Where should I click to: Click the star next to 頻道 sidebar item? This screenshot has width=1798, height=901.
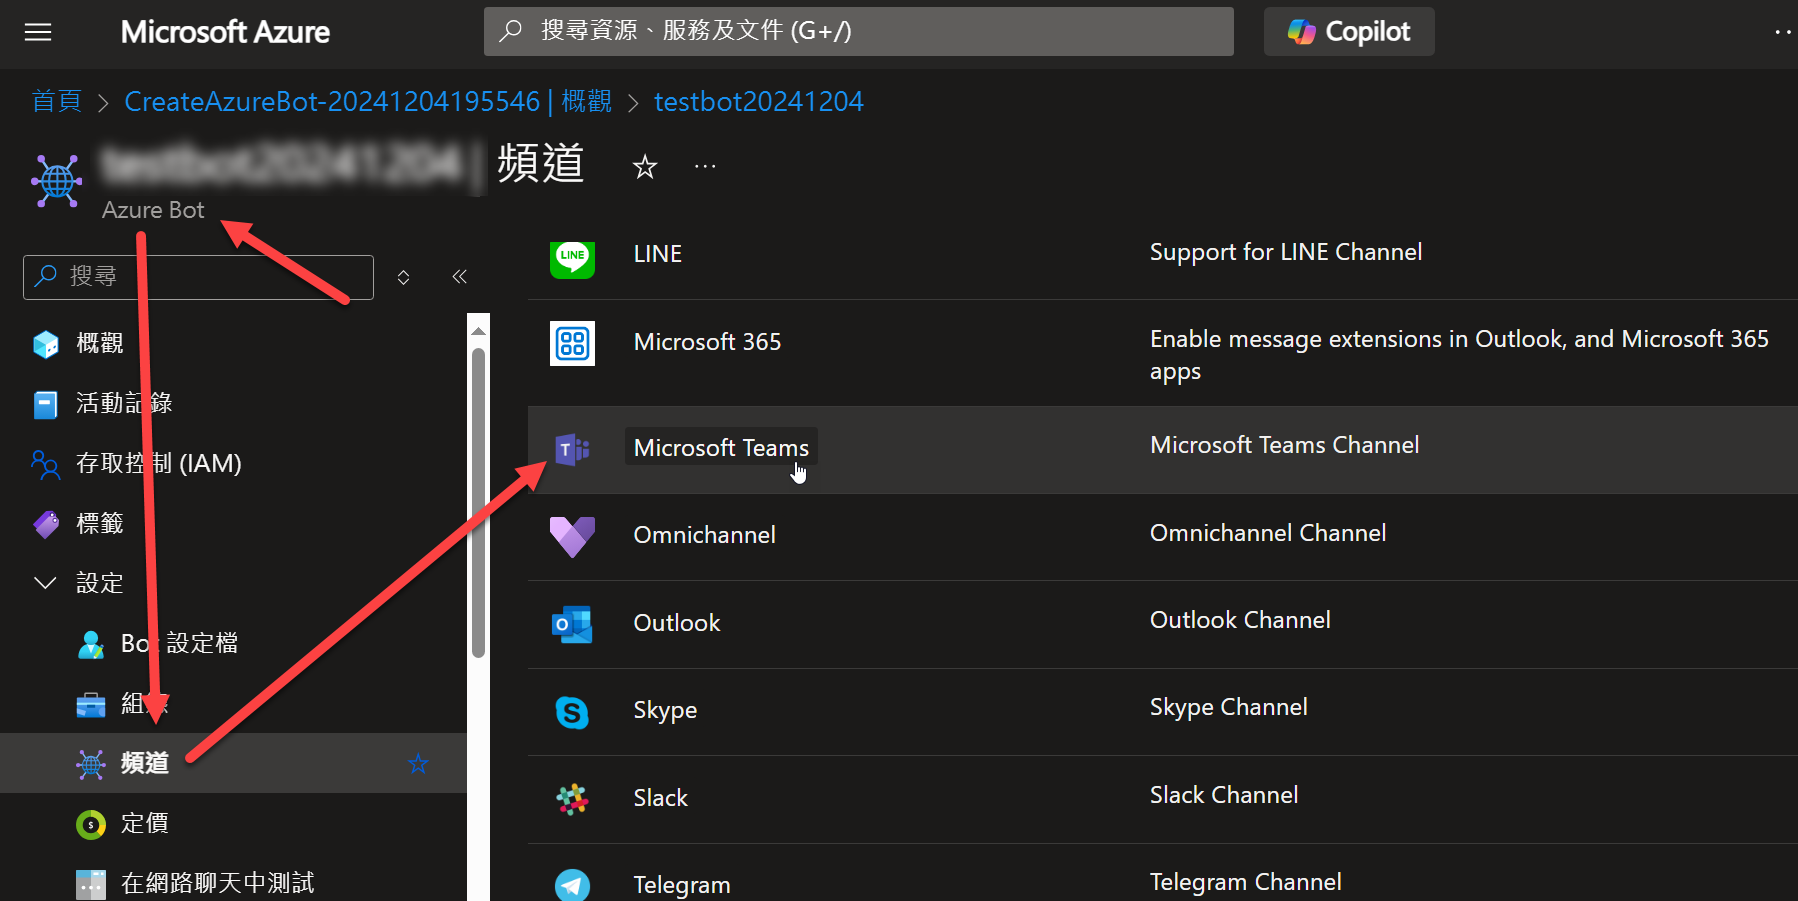418,764
